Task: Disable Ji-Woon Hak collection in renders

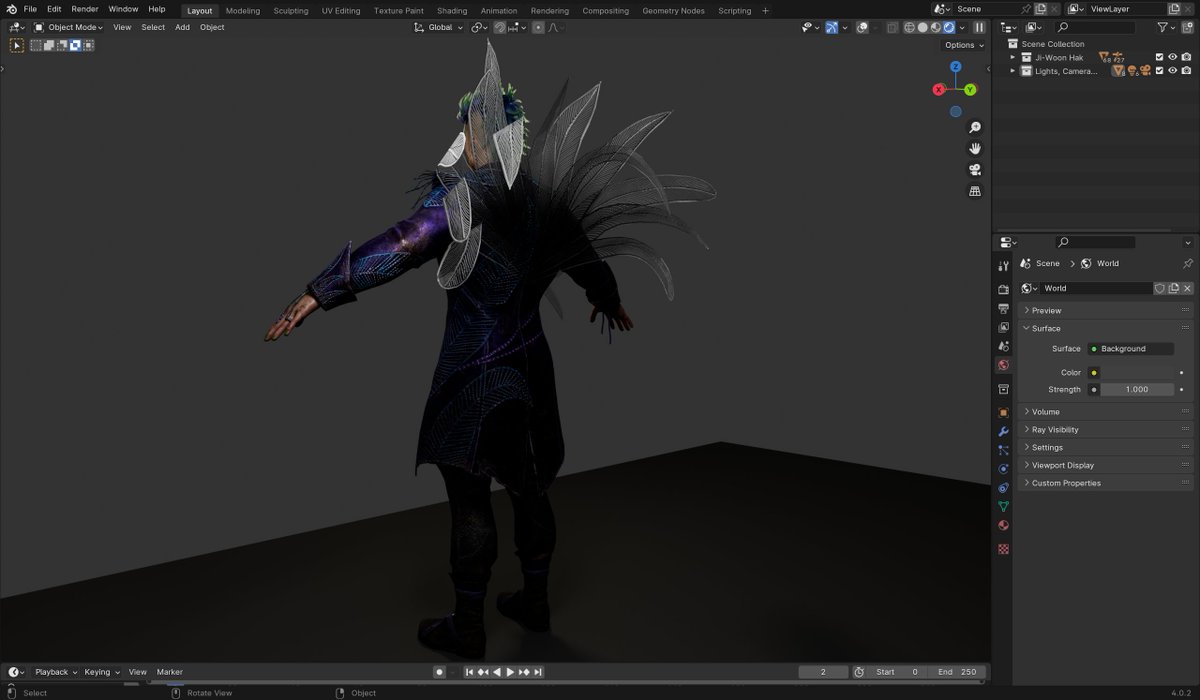Action: (x=1186, y=57)
